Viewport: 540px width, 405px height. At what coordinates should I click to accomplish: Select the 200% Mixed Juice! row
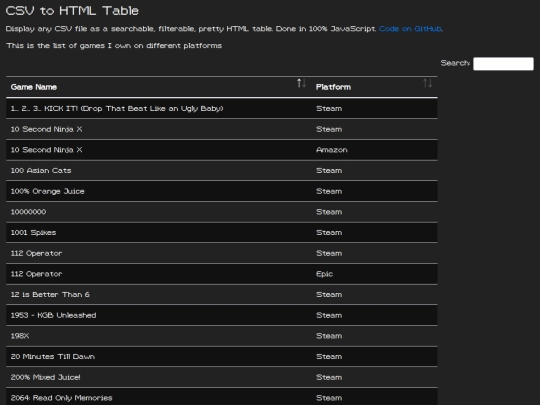(x=222, y=377)
